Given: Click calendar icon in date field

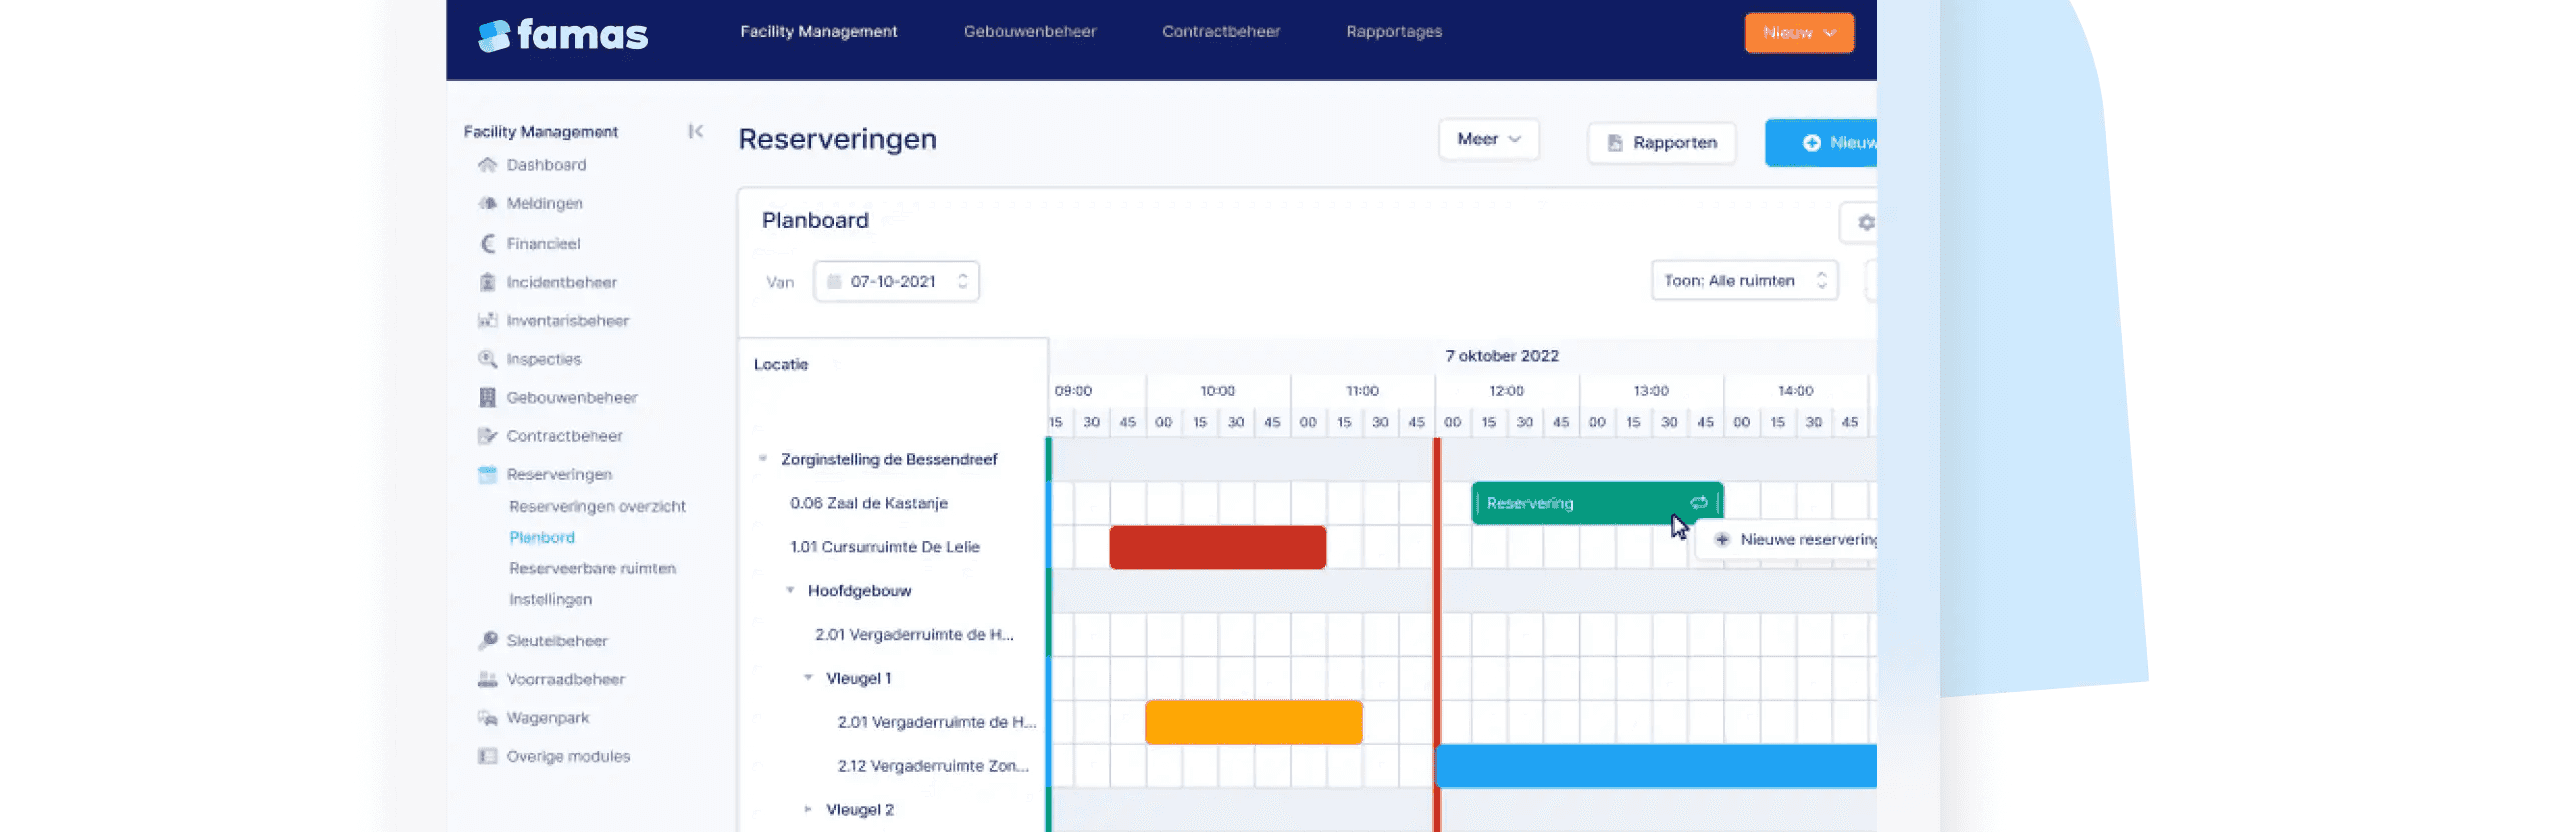Looking at the screenshot, I should 834,281.
